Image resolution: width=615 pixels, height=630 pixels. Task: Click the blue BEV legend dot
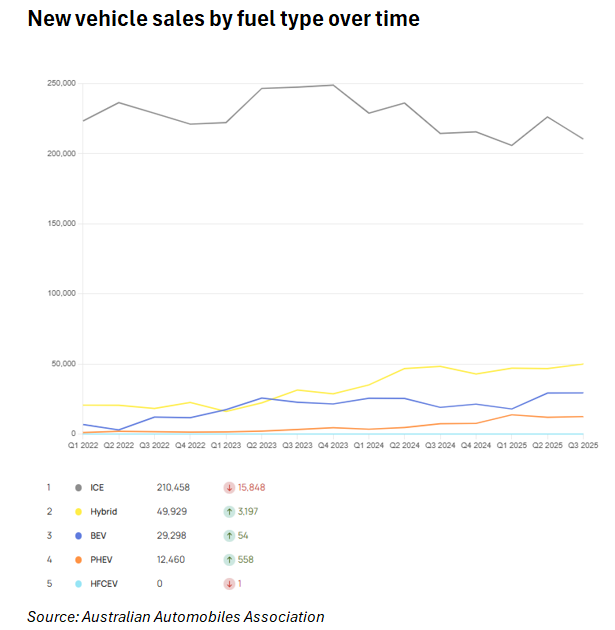(78, 535)
